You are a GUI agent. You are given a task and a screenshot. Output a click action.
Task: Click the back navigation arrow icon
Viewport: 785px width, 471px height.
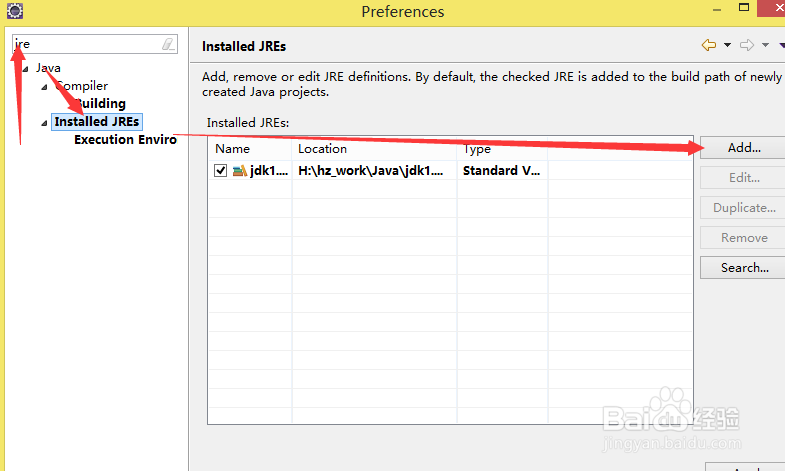point(709,45)
